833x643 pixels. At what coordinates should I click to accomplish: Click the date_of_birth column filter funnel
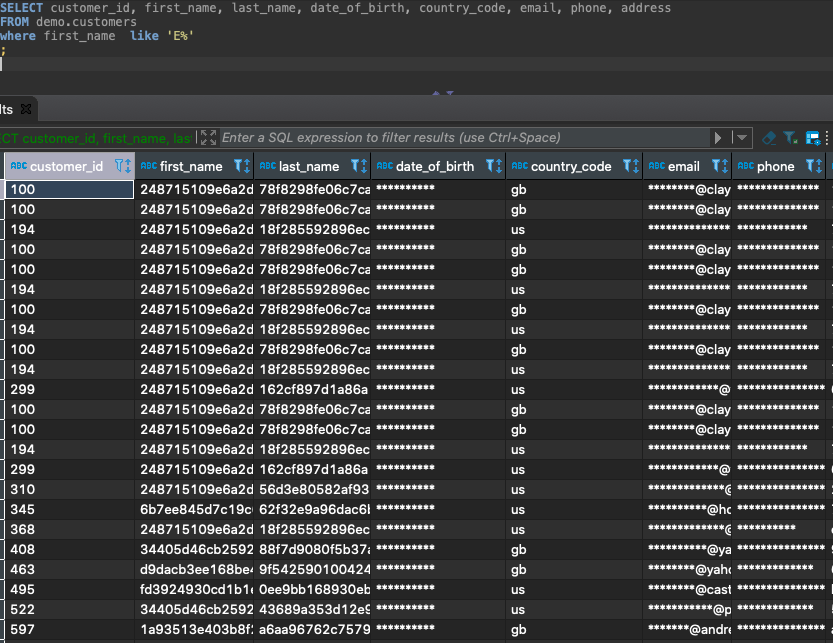490,166
